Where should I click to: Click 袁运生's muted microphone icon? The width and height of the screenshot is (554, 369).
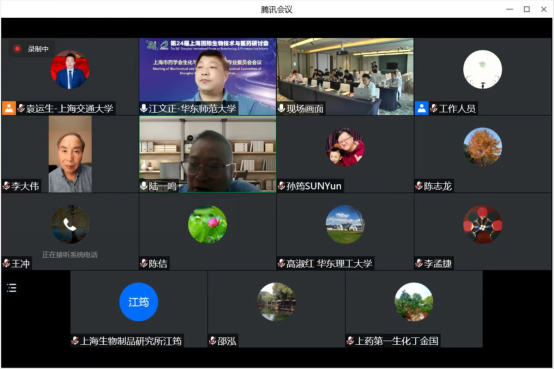(21, 109)
